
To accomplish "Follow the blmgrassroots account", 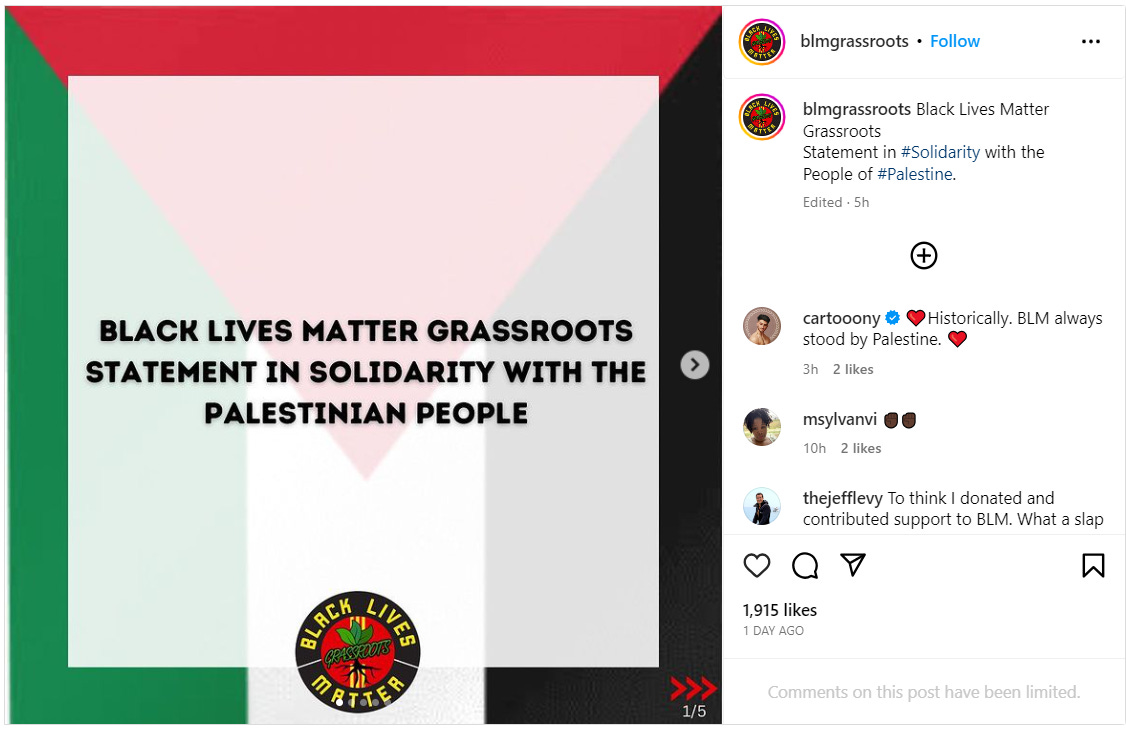I will pos(954,42).
